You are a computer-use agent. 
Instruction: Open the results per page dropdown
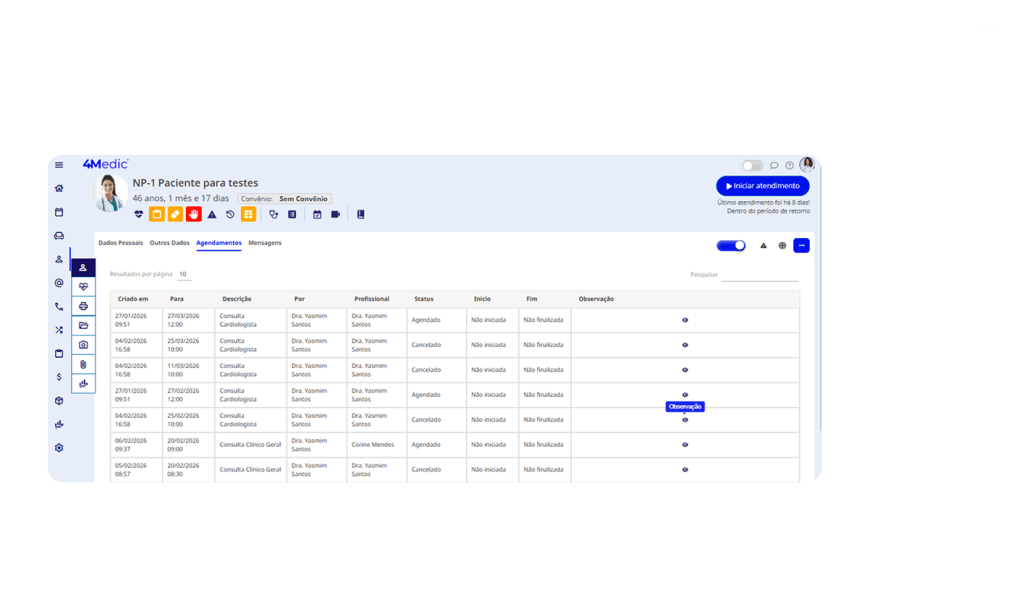(x=183, y=274)
